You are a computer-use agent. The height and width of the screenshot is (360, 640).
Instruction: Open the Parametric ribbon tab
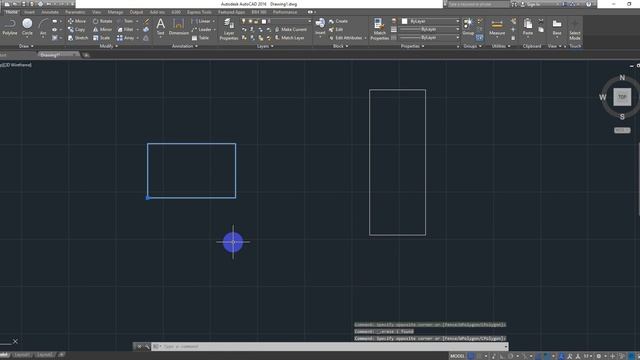click(x=75, y=12)
